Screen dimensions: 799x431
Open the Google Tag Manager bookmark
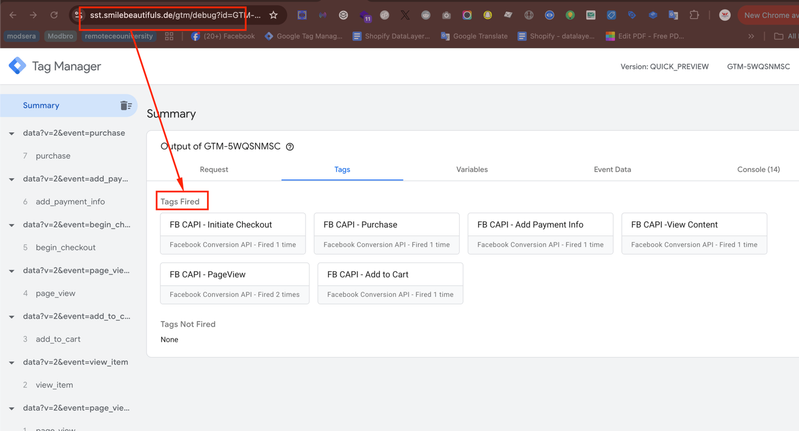[x=304, y=36]
